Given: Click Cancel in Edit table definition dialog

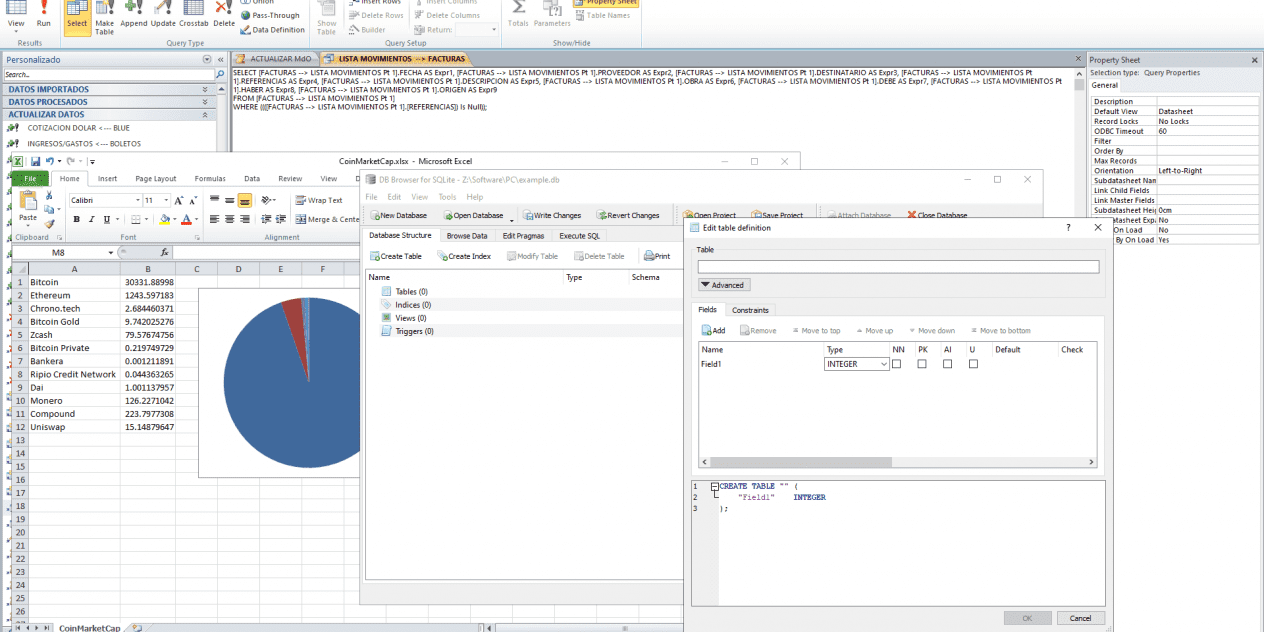Looking at the screenshot, I should click(1080, 618).
